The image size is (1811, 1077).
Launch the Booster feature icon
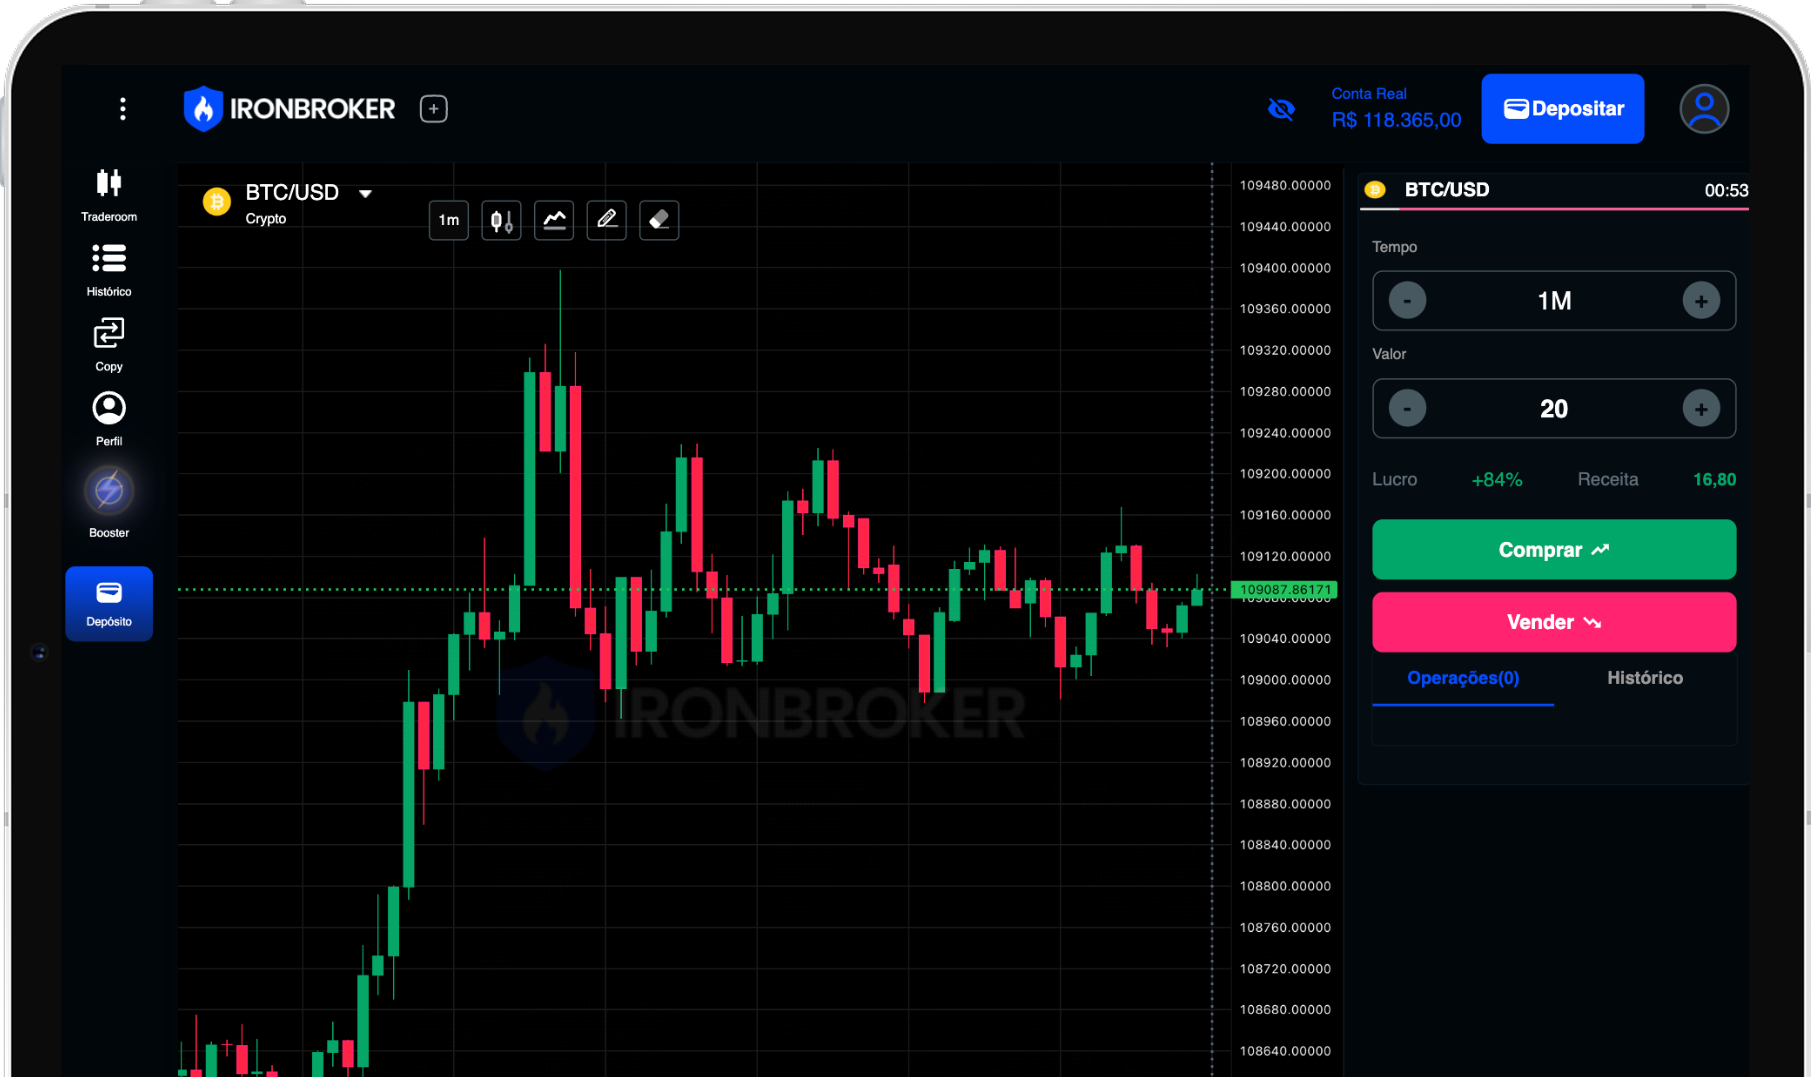[108, 490]
